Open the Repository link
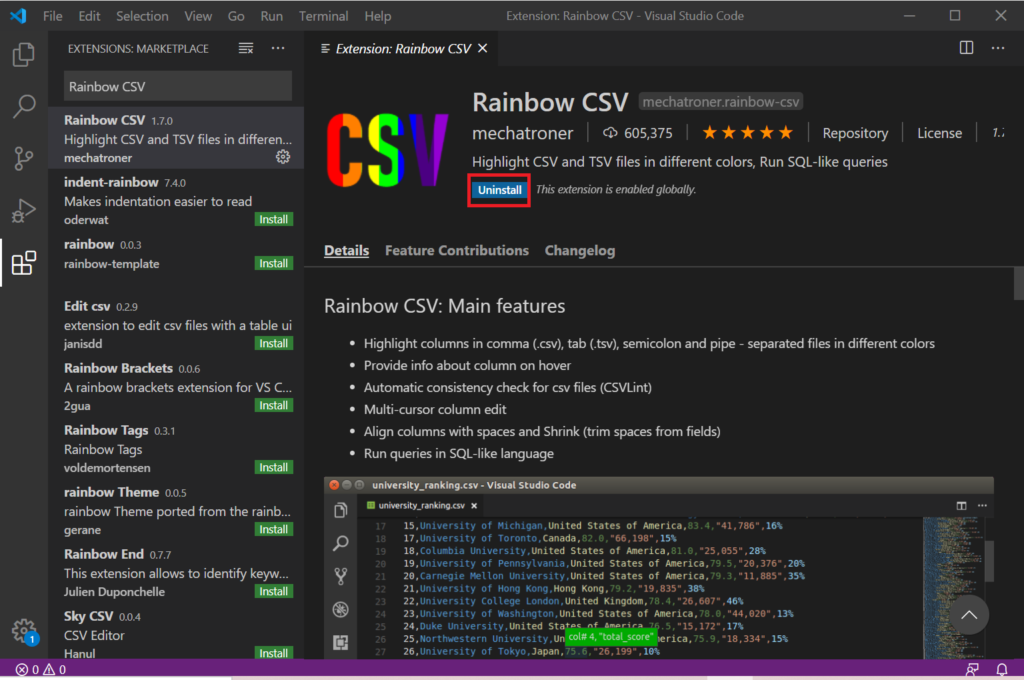 click(855, 133)
